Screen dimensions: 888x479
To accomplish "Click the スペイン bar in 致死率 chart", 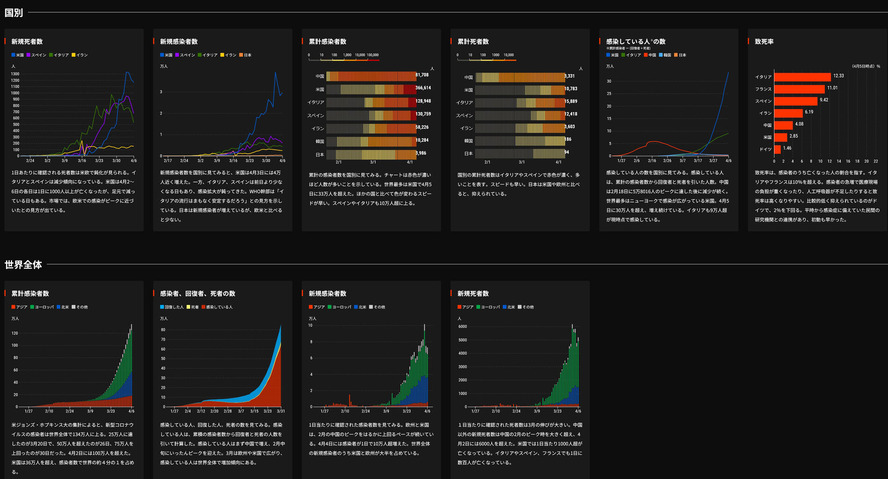I will coord(796,101).
